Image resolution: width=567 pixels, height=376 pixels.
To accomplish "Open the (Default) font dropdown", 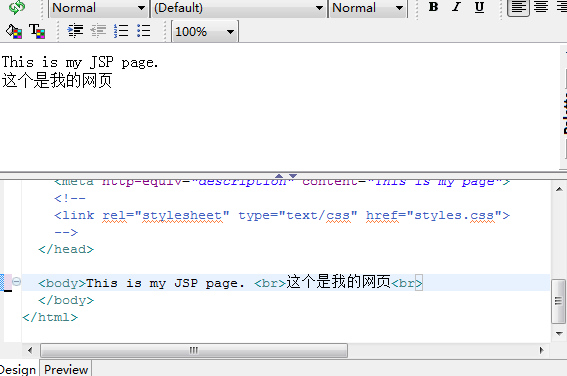I will click(239, 8).
